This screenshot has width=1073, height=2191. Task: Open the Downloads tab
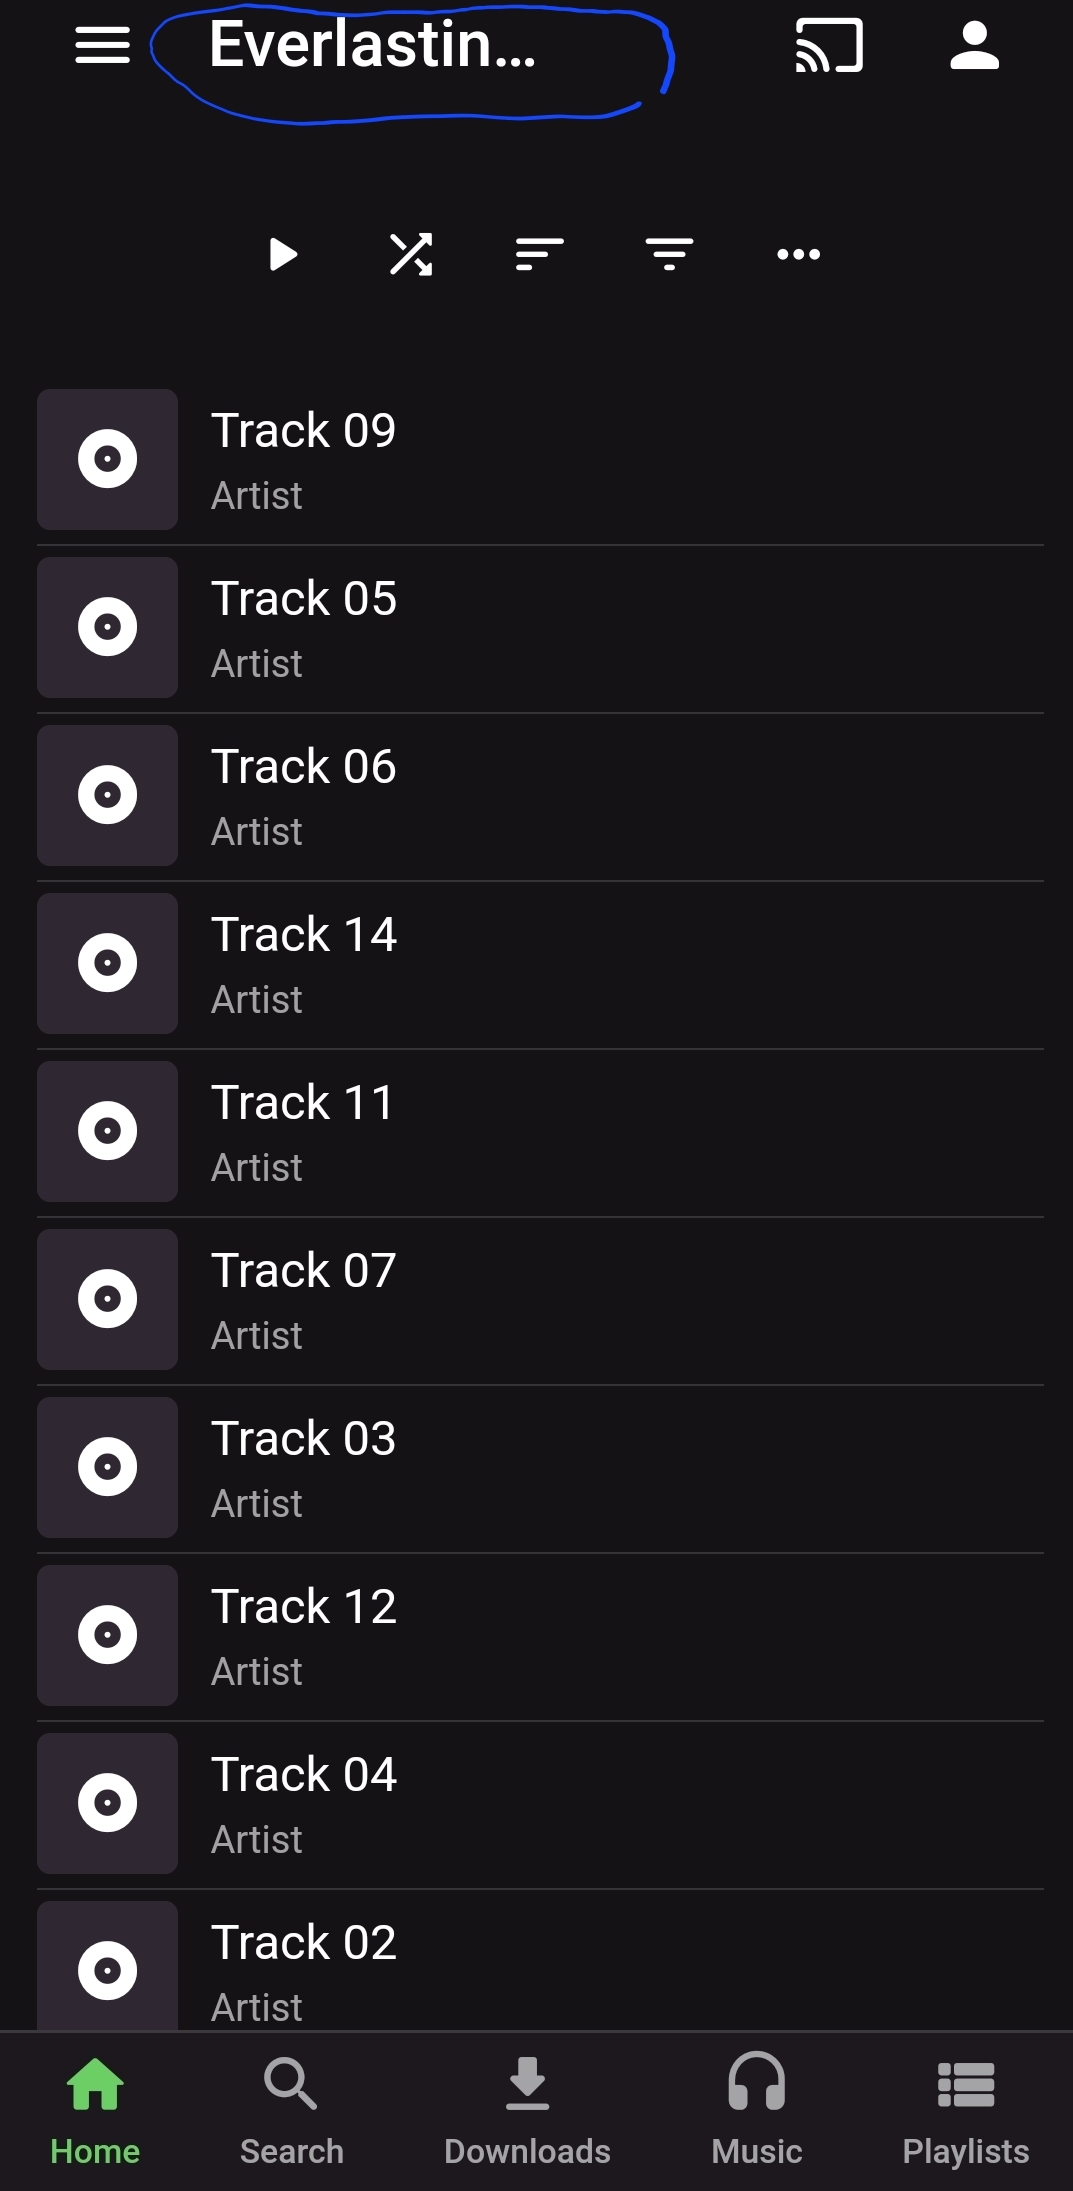pyautogui.click(x=527, y=2110)
